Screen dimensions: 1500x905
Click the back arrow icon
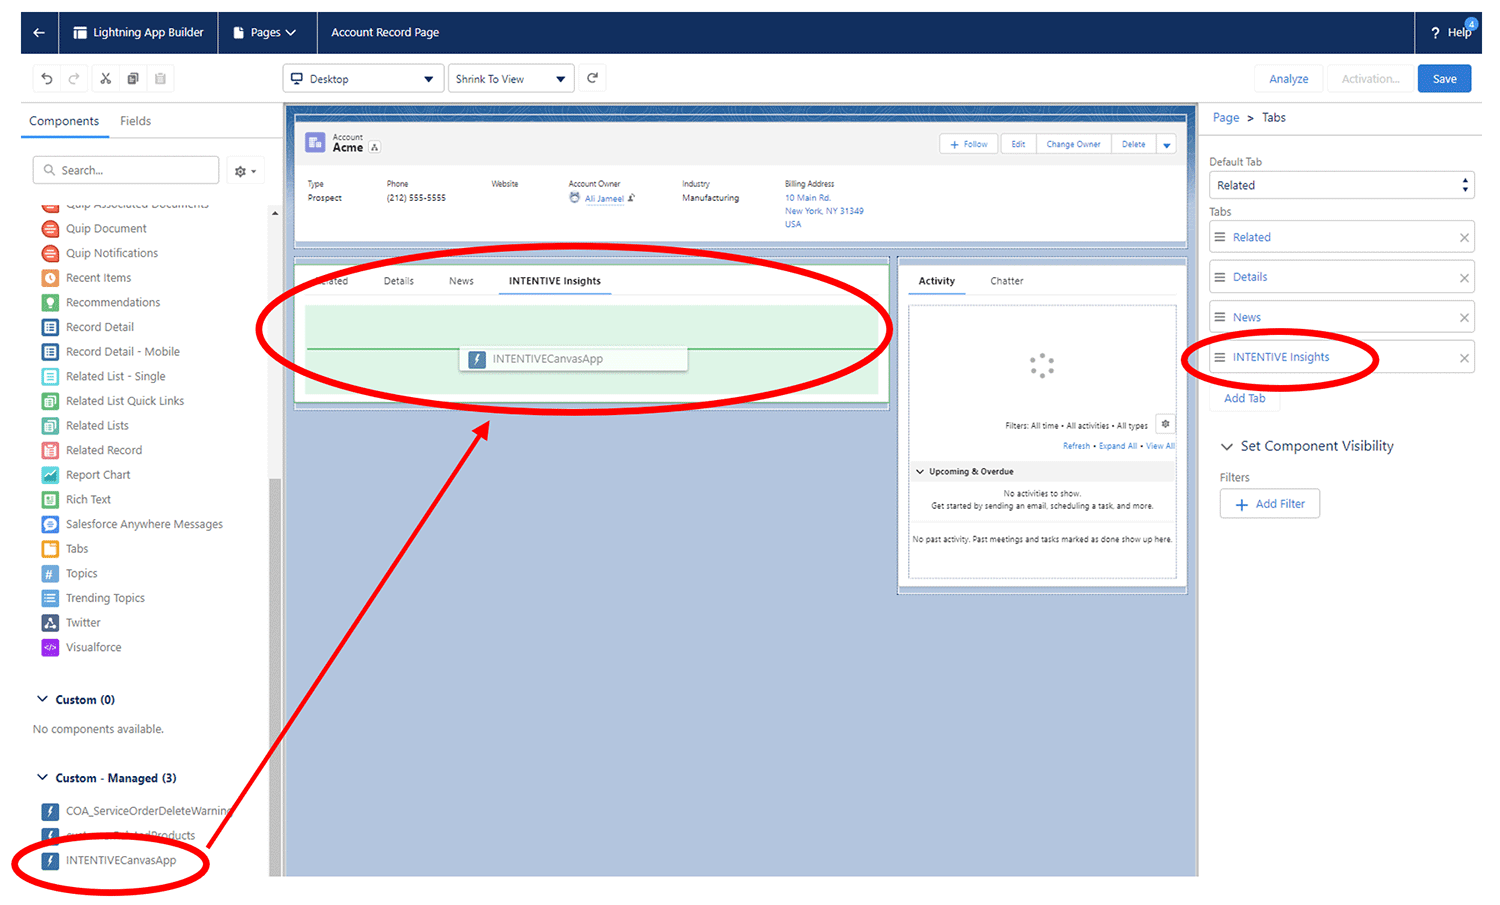(39, 33)
